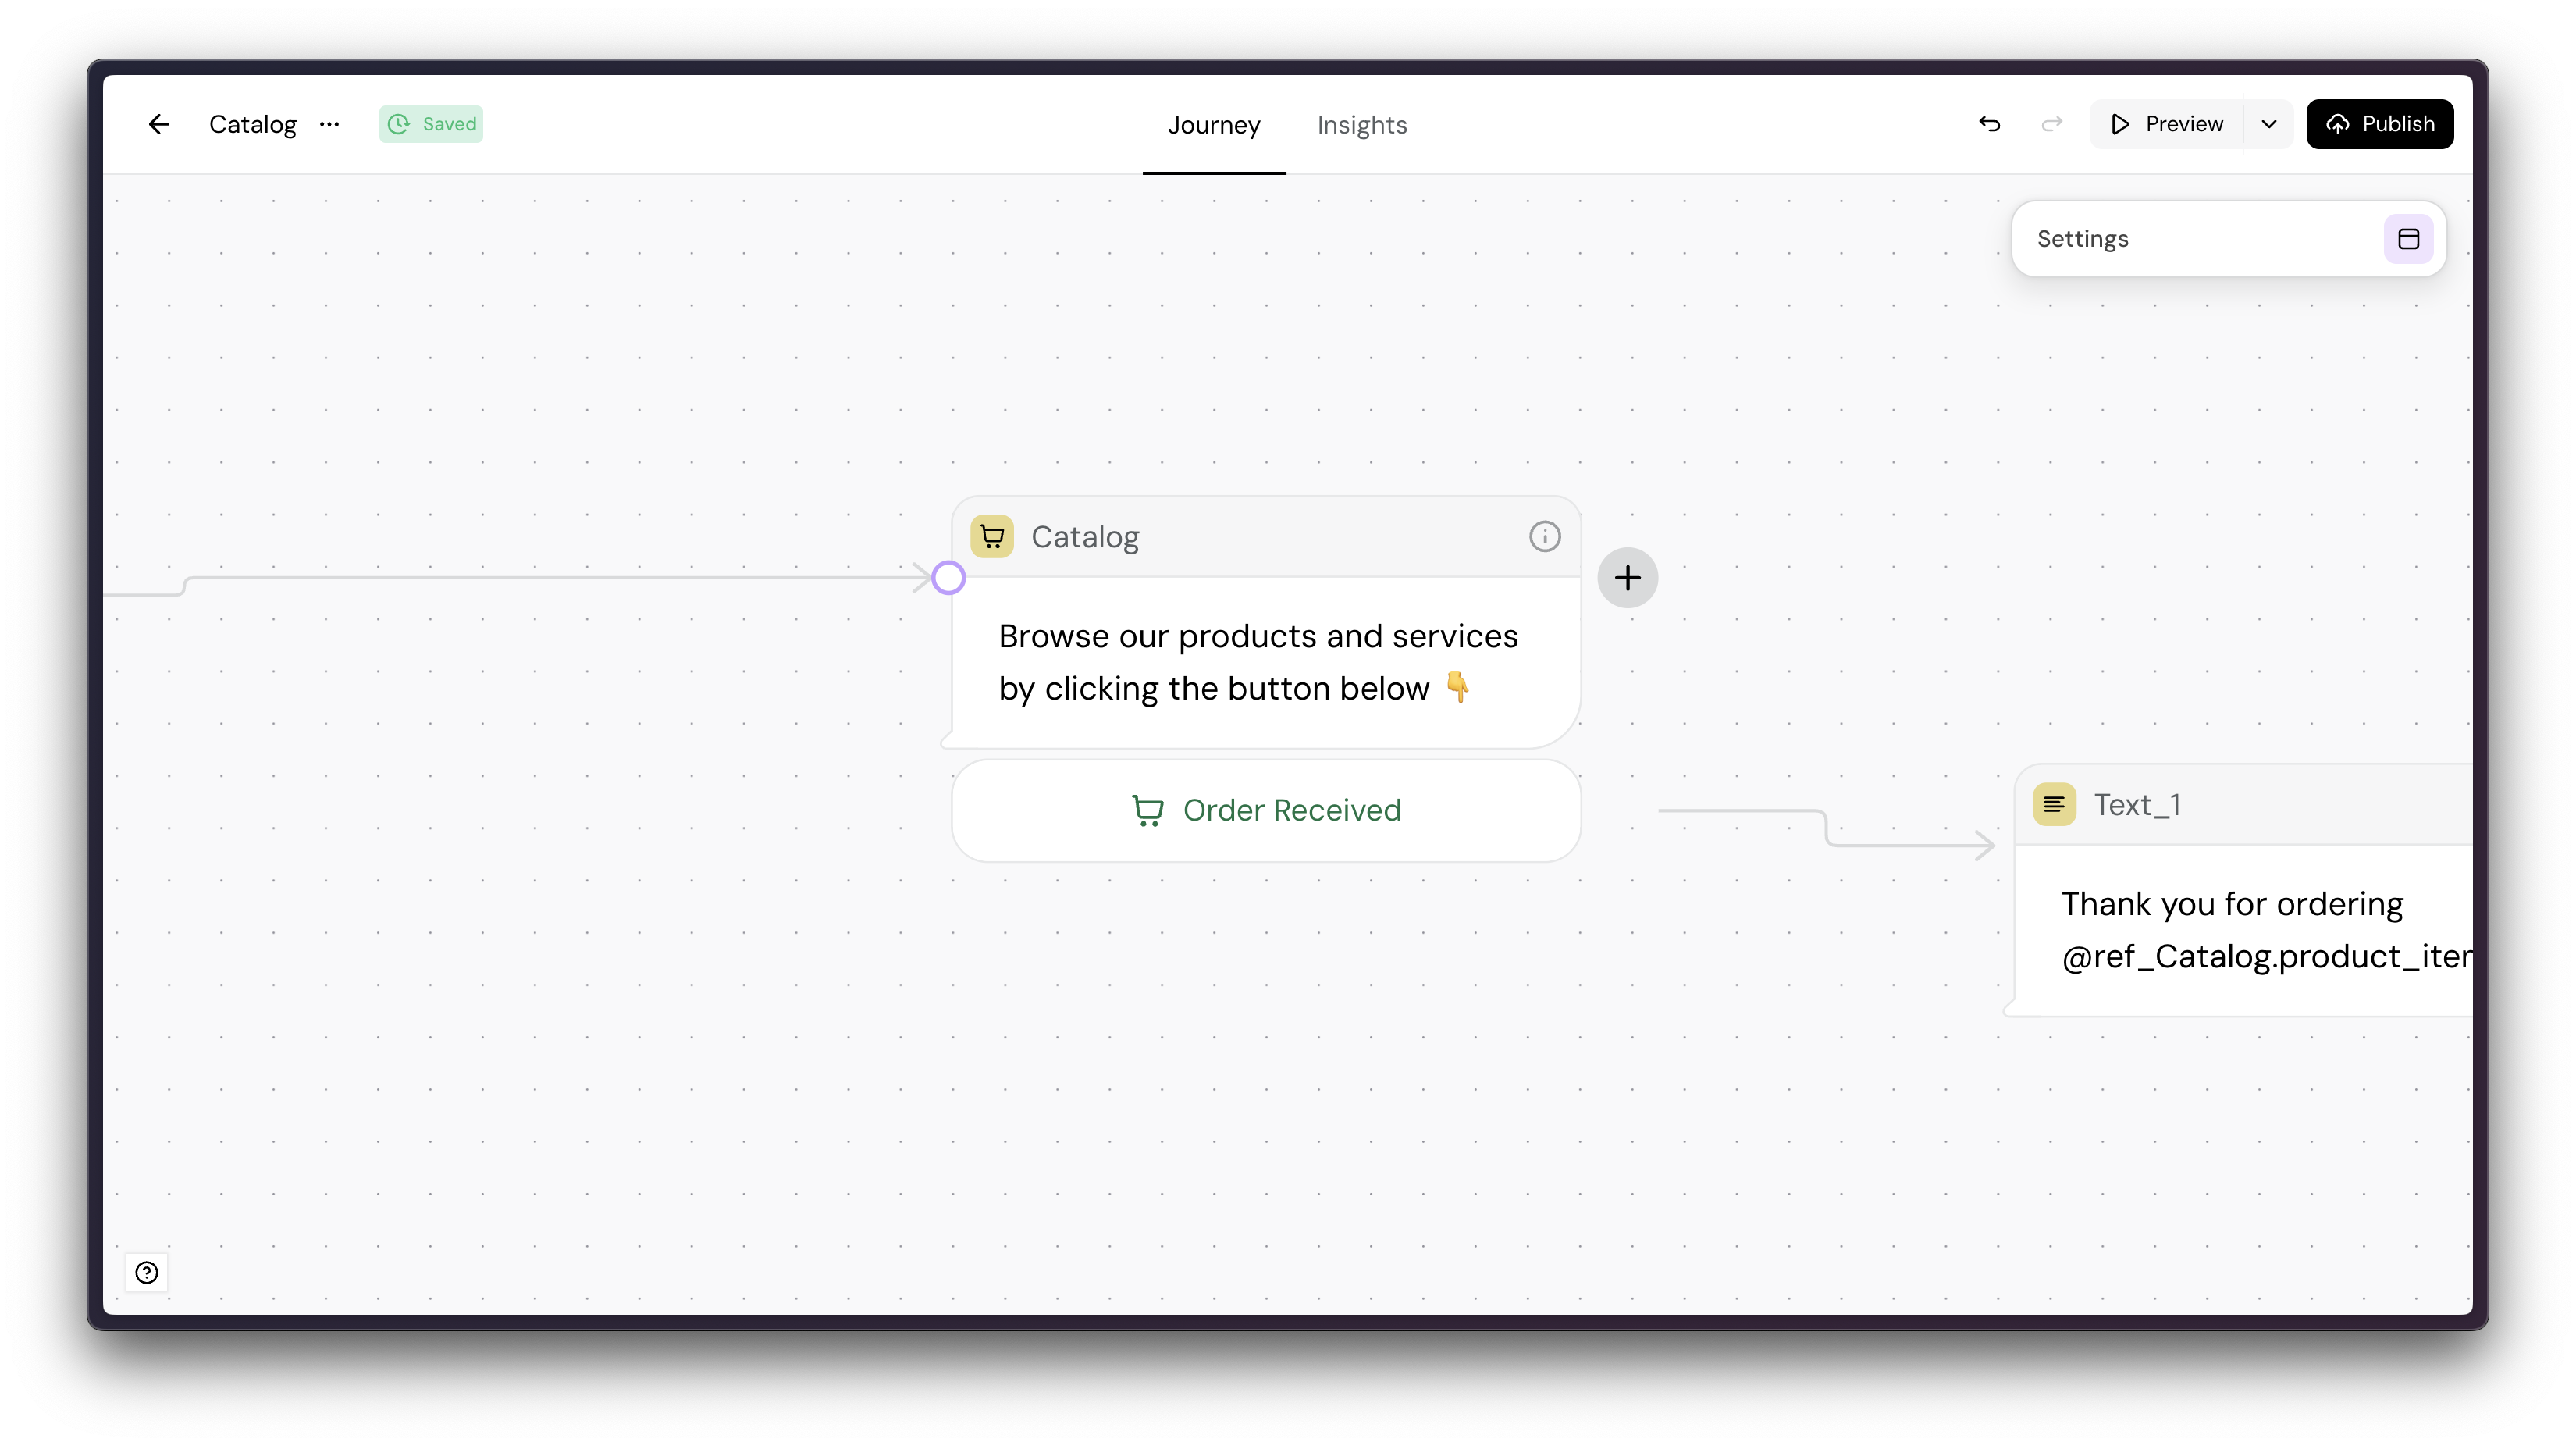Switch to the Insights tab

coord(1361,125)
